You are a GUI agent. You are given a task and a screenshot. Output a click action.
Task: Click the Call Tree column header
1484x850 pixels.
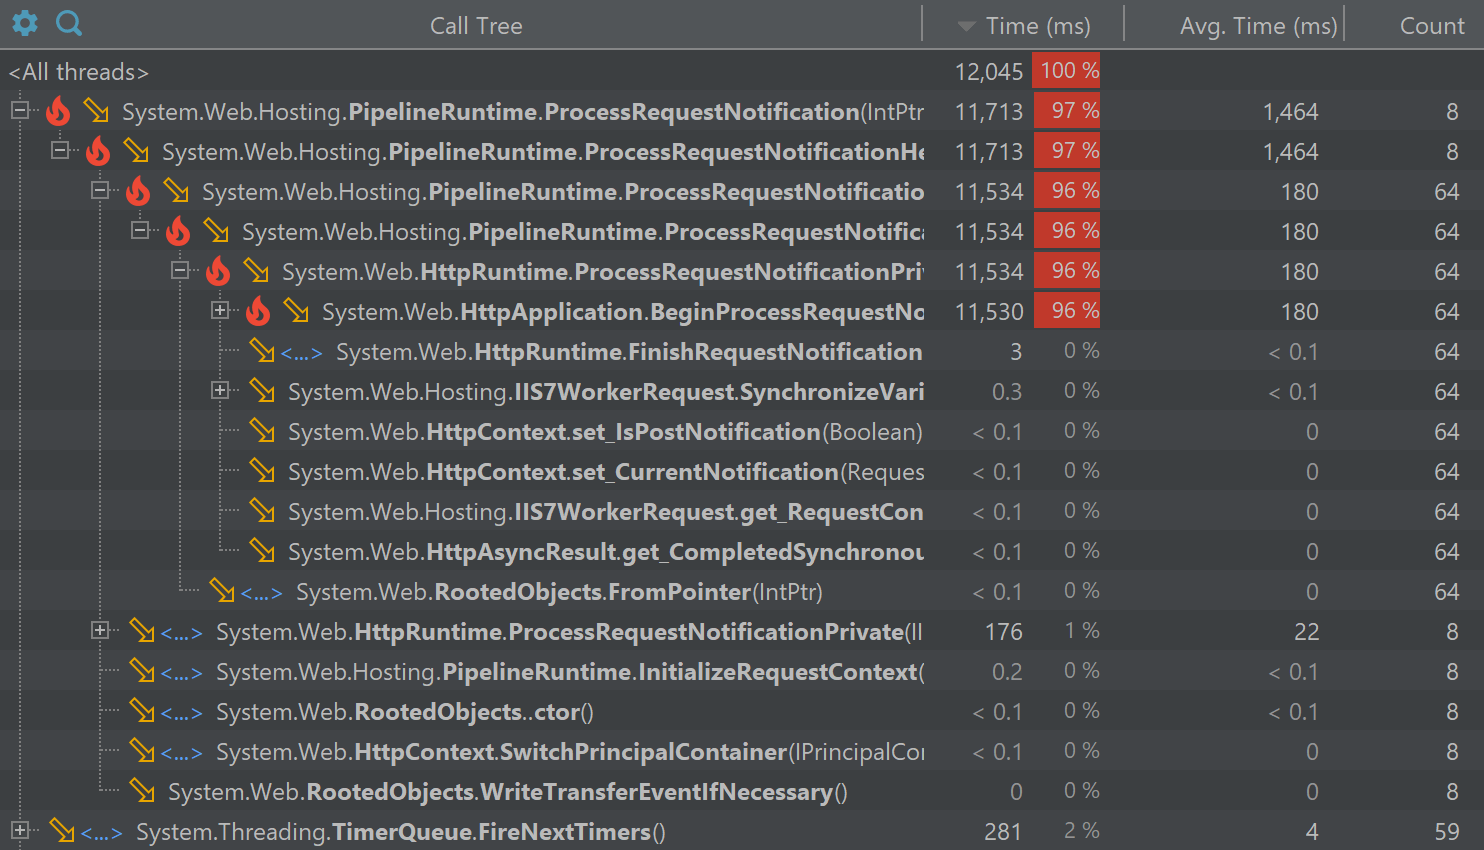pyautogui.click(x=476, y=25)
